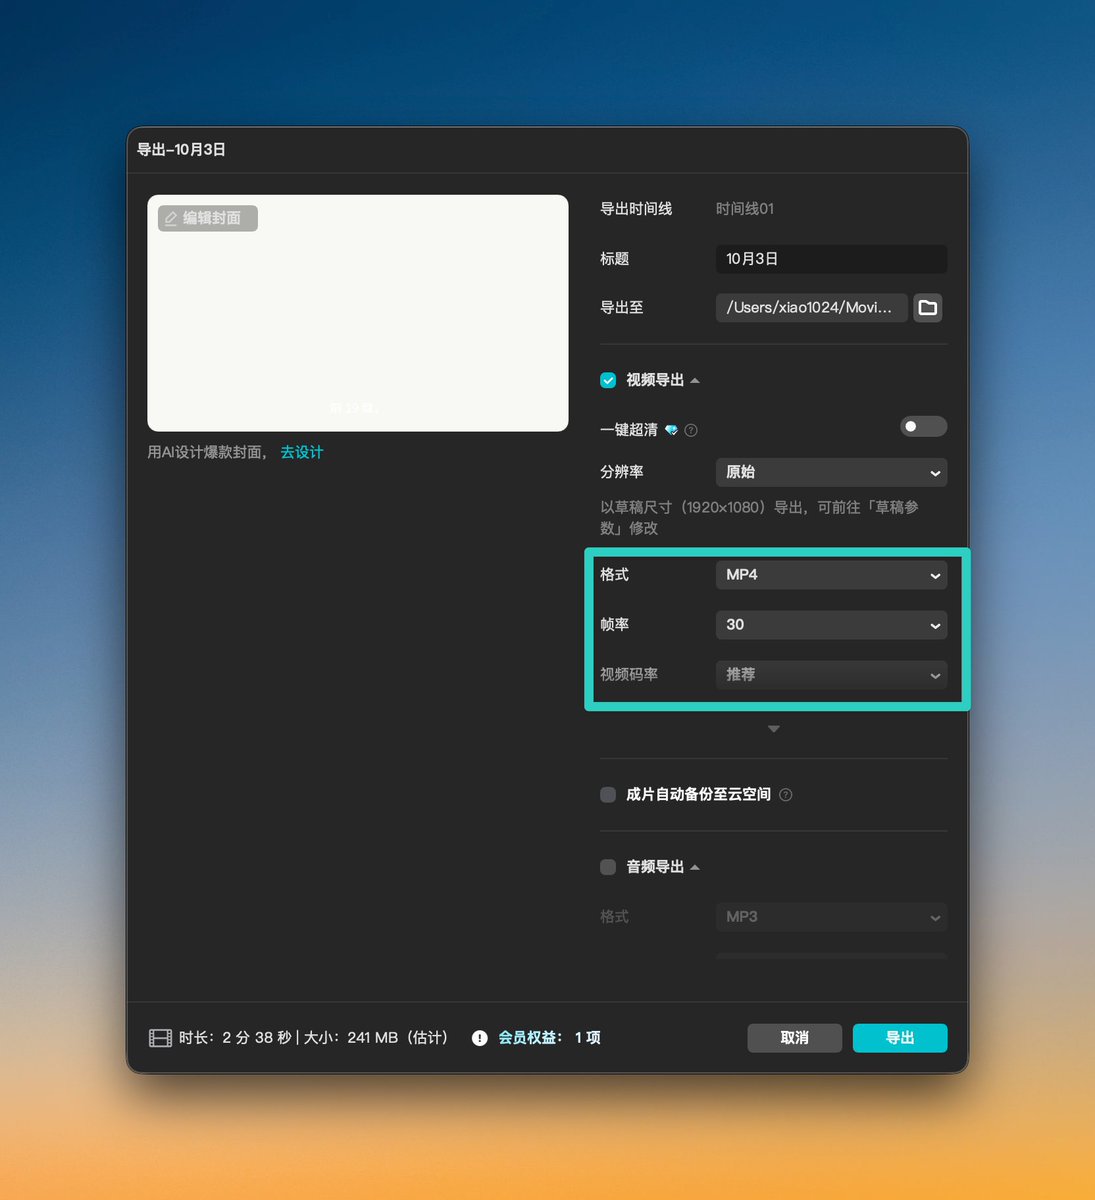
Task: Click the 会员权益: 1 项 link
Action: click(x=549, y=1038)
